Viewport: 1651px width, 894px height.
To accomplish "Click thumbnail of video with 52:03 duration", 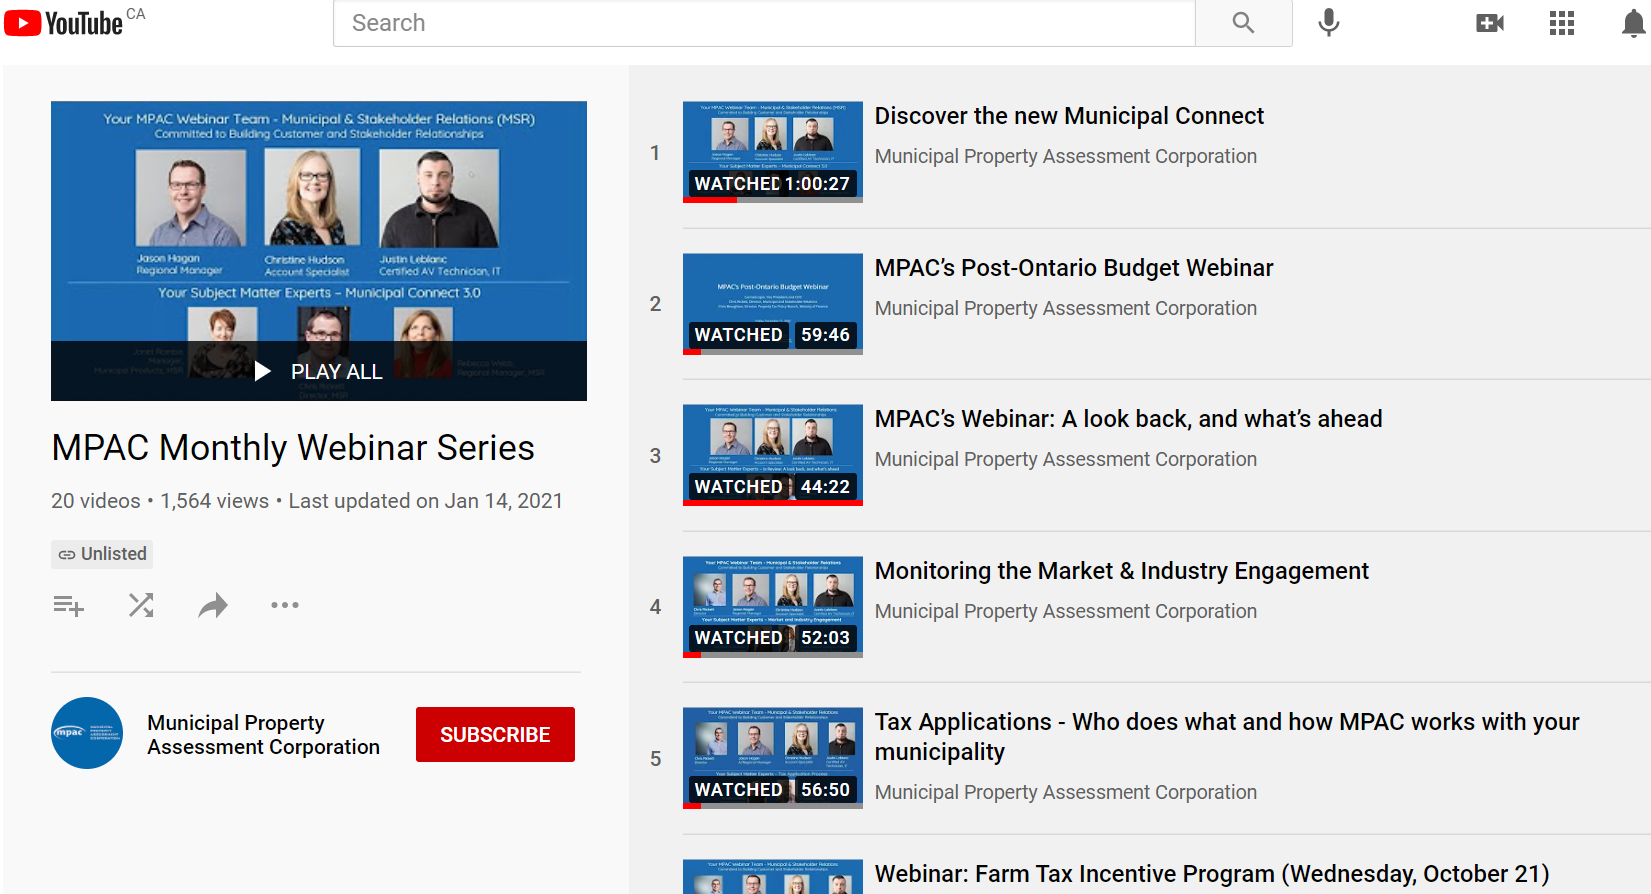I will 773,607.
